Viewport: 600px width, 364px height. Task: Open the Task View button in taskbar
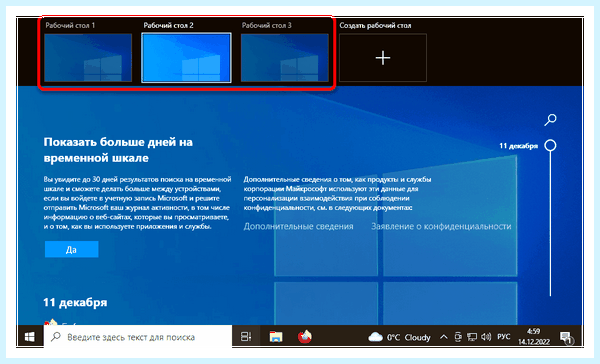246,337
